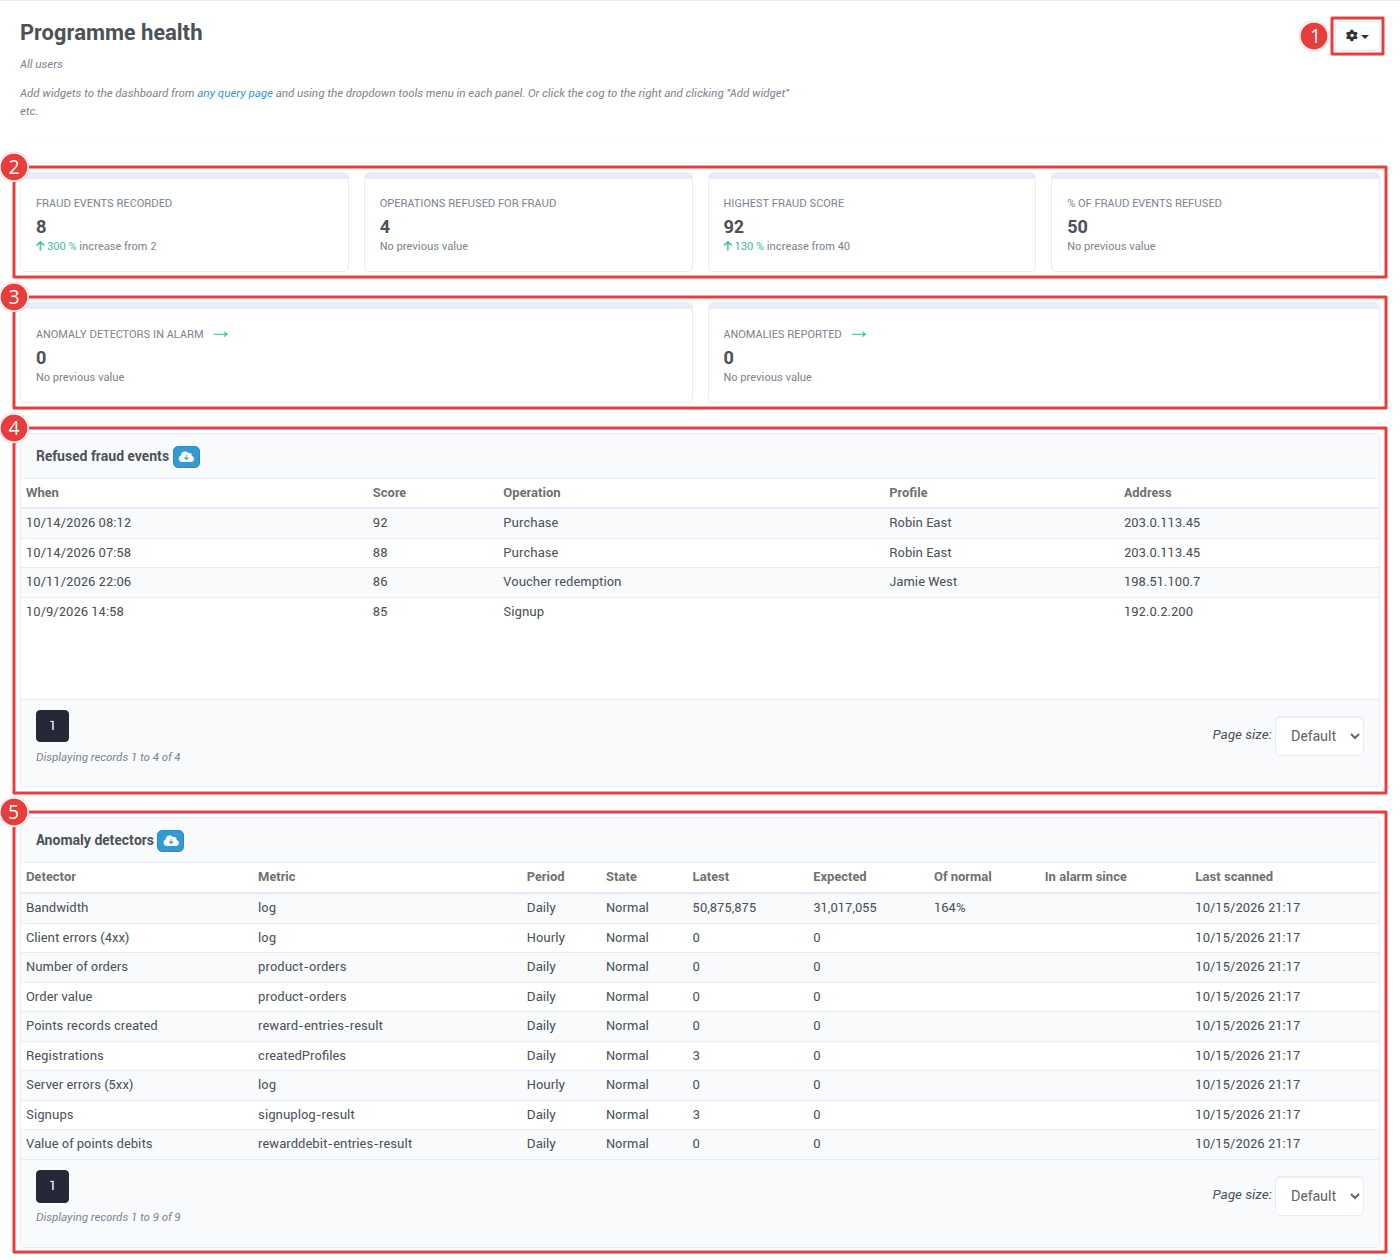Select the timestamp 10/14/2026 08:12
The height and width of the screenshot is (1260, 1400).
point(78,523)
